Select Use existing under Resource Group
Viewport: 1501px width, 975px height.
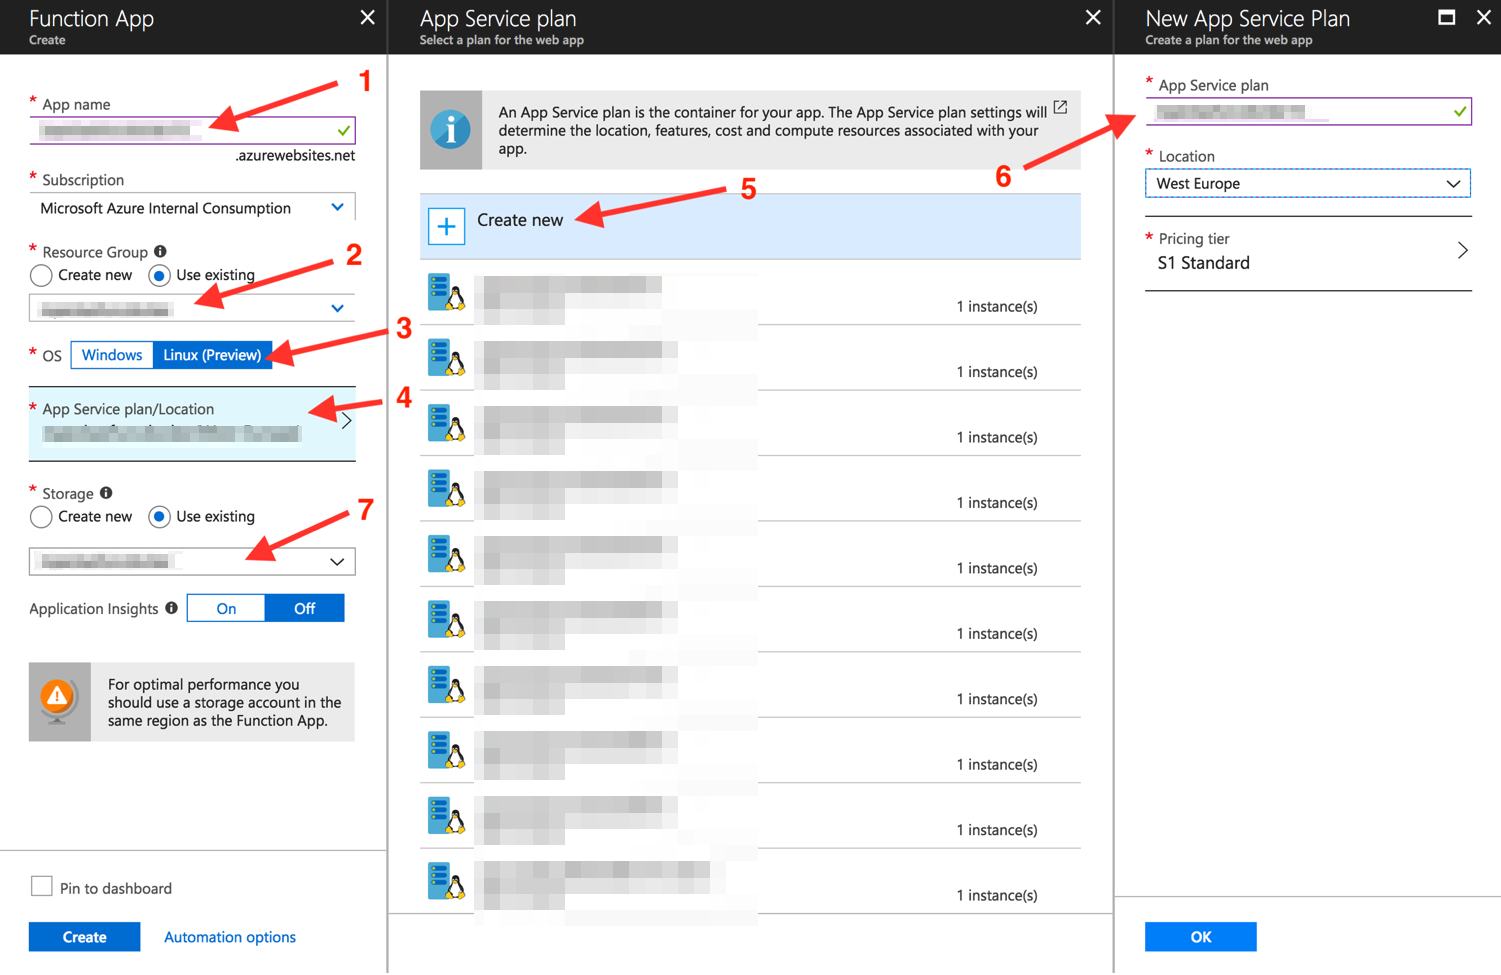159,275
